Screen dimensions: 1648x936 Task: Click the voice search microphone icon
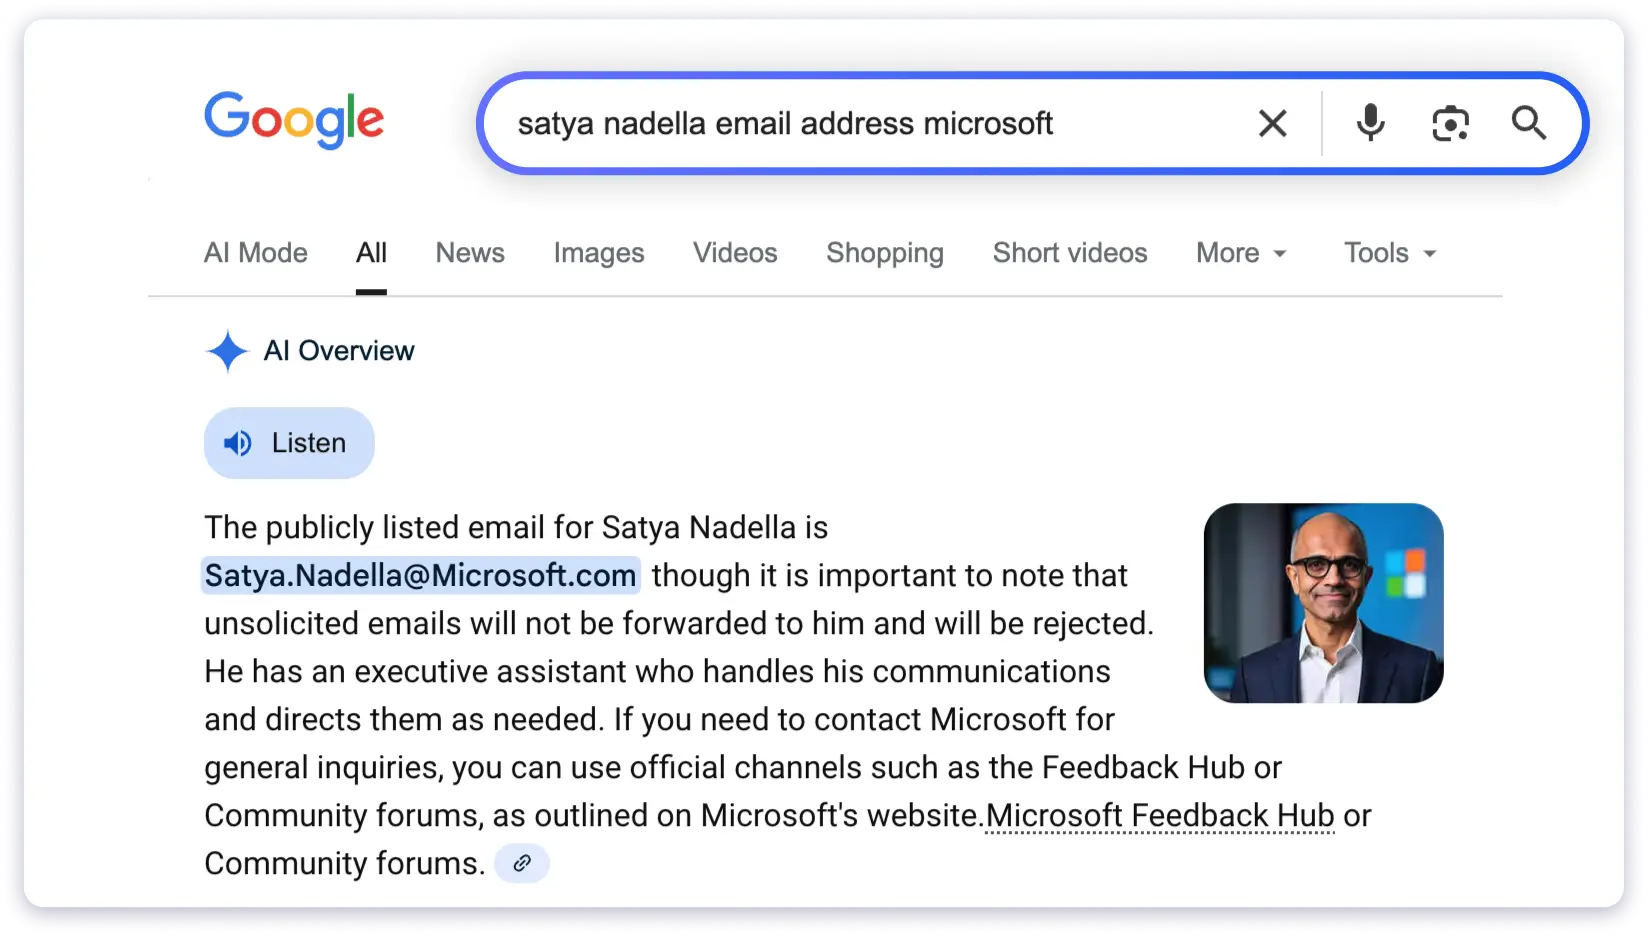(x=1369, y=123)
